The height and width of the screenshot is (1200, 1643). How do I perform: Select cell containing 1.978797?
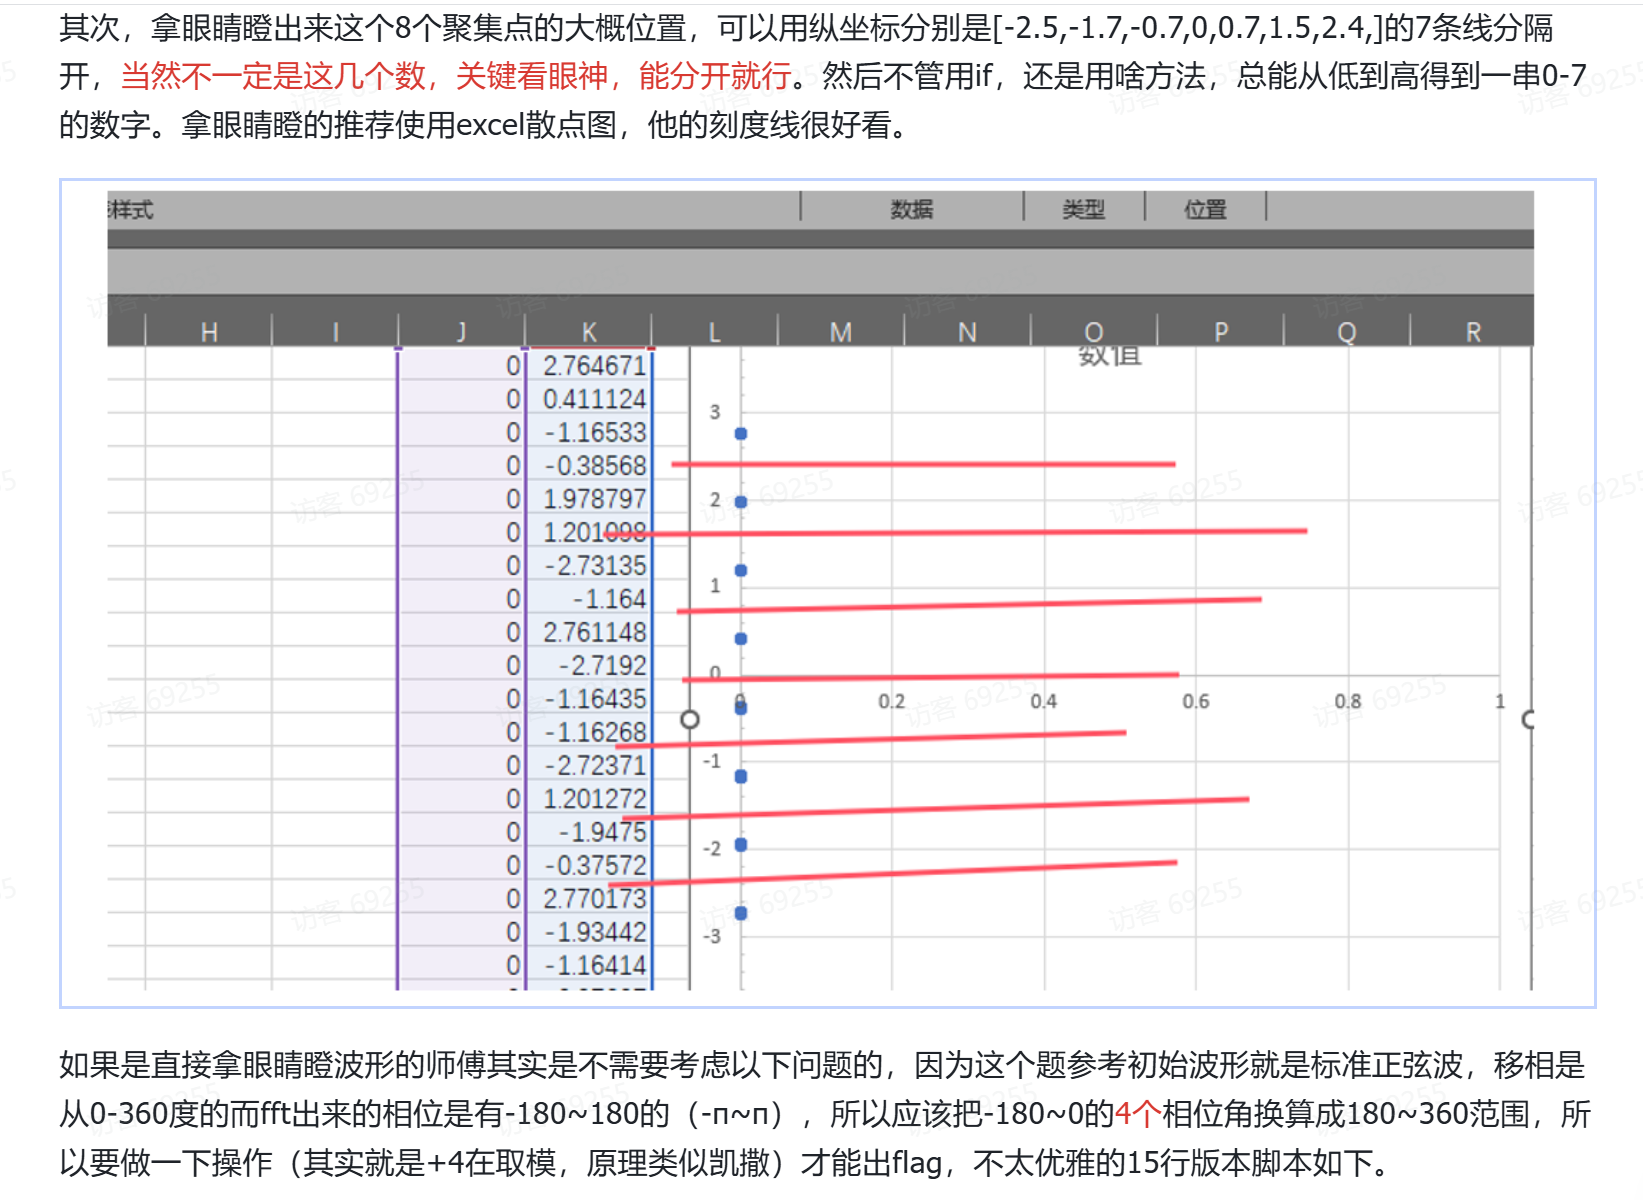[594, 499]
